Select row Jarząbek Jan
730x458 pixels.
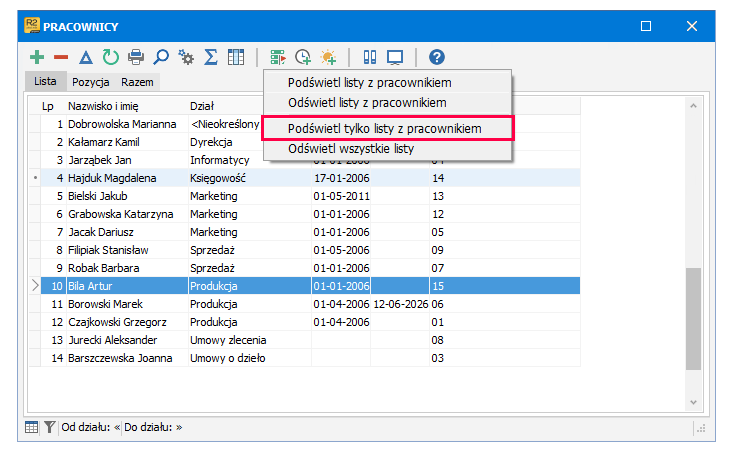pyautogui.click(x=305, y=160)
